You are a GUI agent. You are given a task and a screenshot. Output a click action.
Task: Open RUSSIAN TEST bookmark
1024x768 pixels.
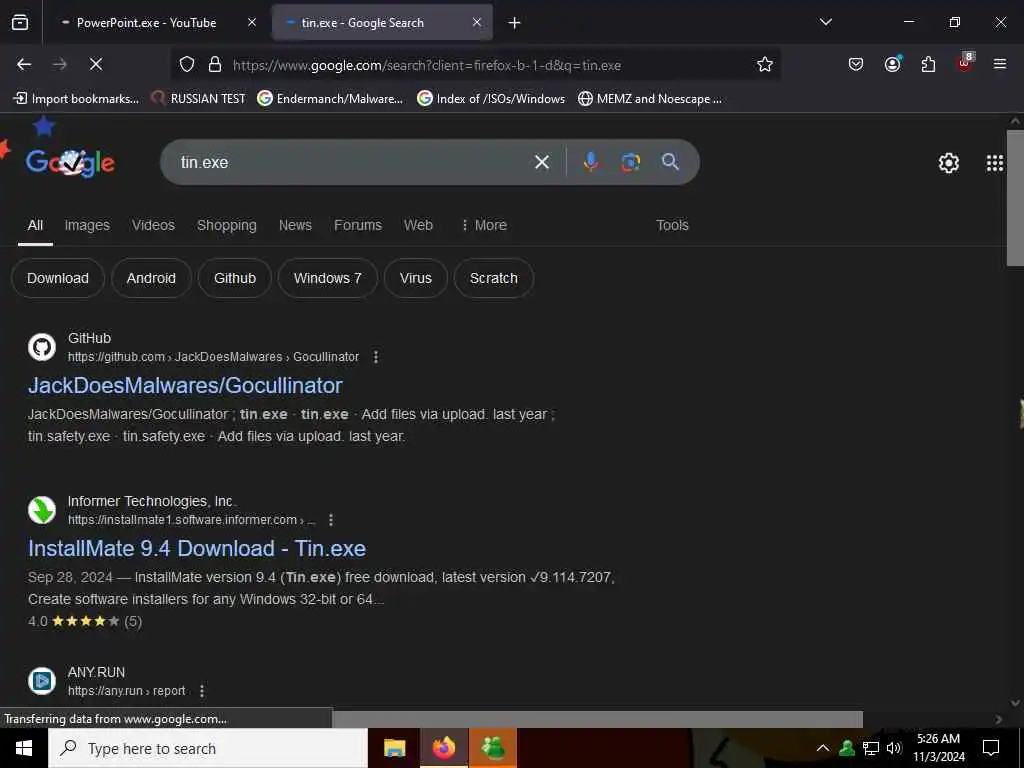(198, 99)
